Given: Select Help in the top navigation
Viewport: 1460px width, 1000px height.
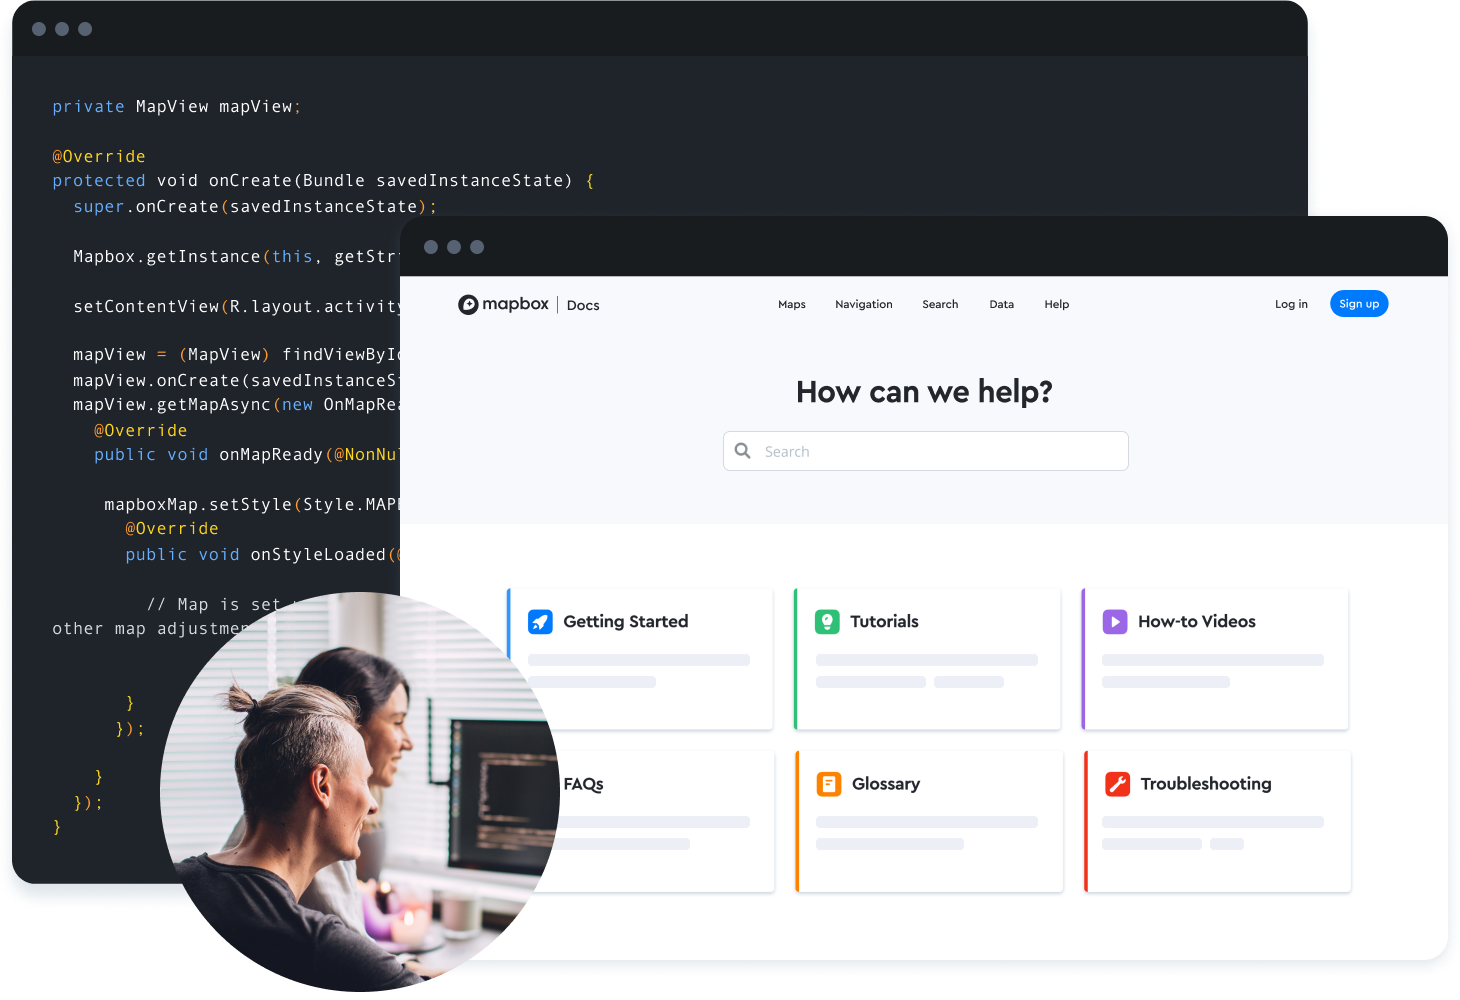Looking at the screenshot, I should pyautogui.click(x=1056, y=304).
